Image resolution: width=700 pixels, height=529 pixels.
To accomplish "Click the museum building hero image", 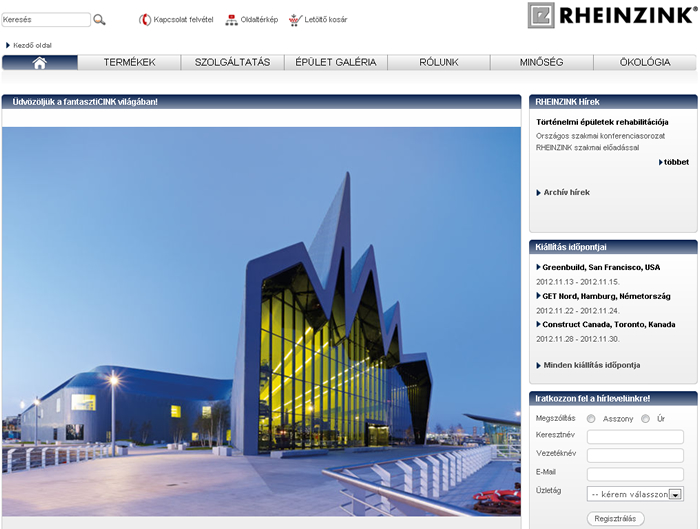I will [x=261, y=322].
